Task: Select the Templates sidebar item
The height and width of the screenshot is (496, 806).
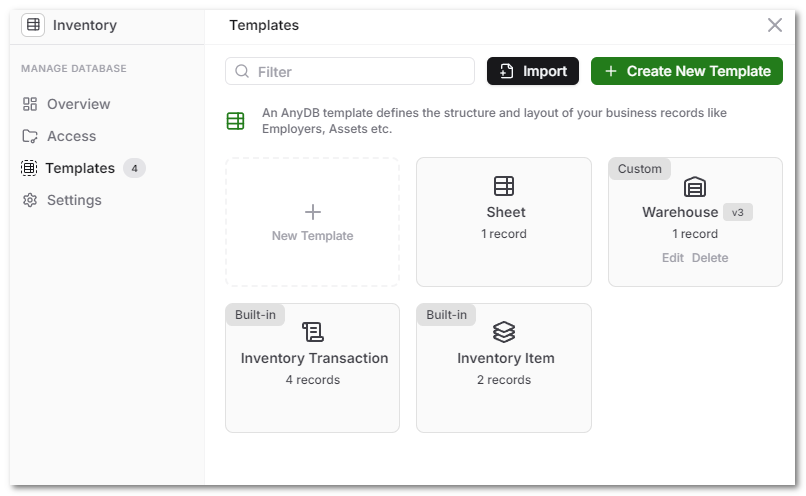Action: (x=79, y=168)
